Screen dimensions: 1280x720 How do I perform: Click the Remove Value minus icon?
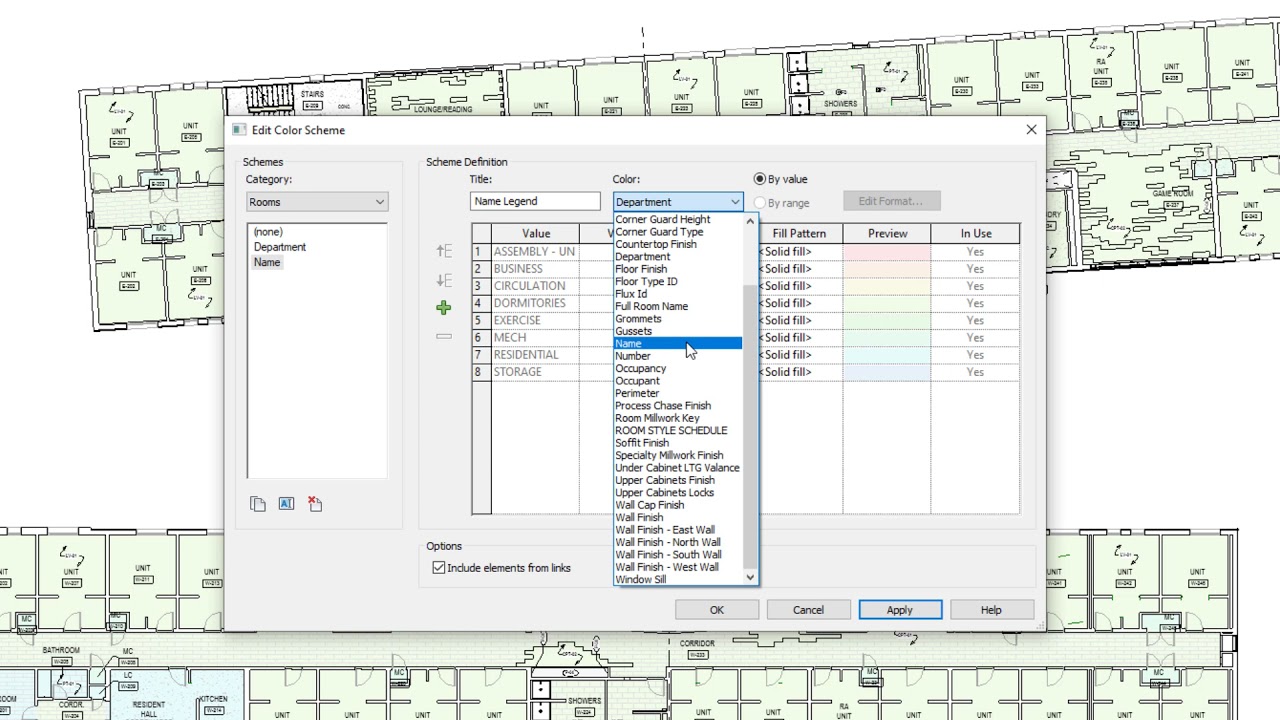[444, 336]
